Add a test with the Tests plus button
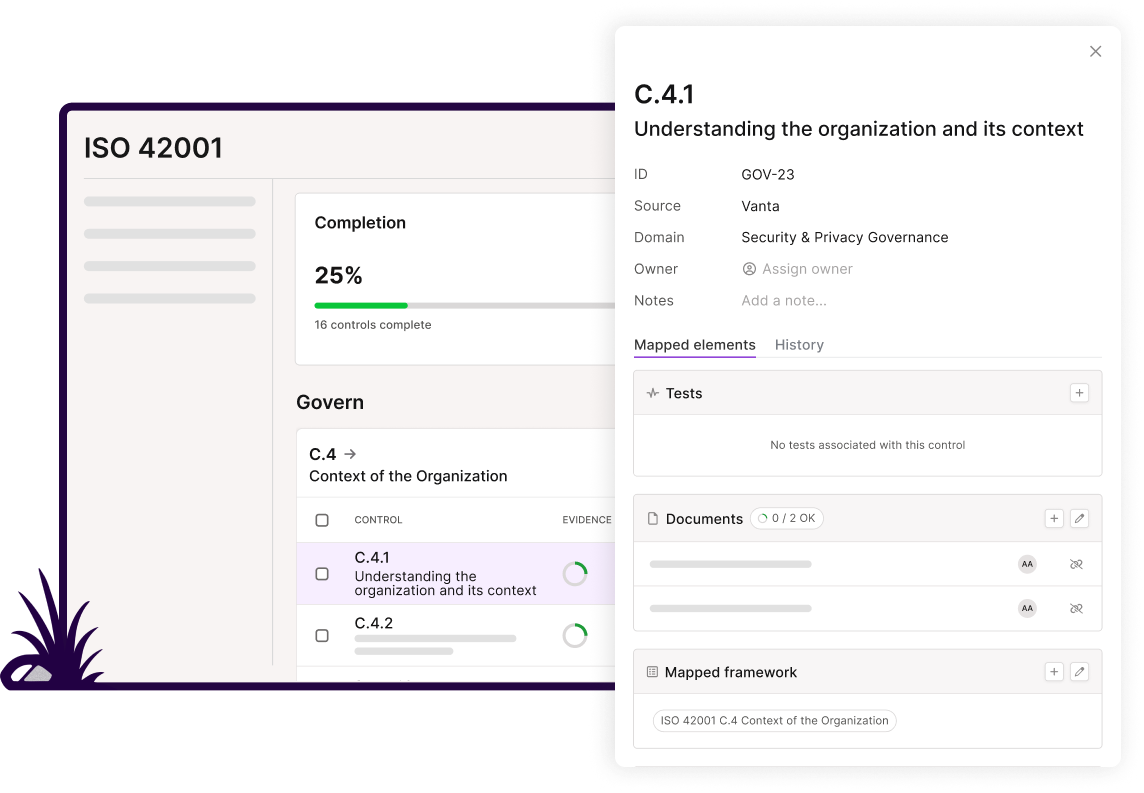 tap(1079, 392)
